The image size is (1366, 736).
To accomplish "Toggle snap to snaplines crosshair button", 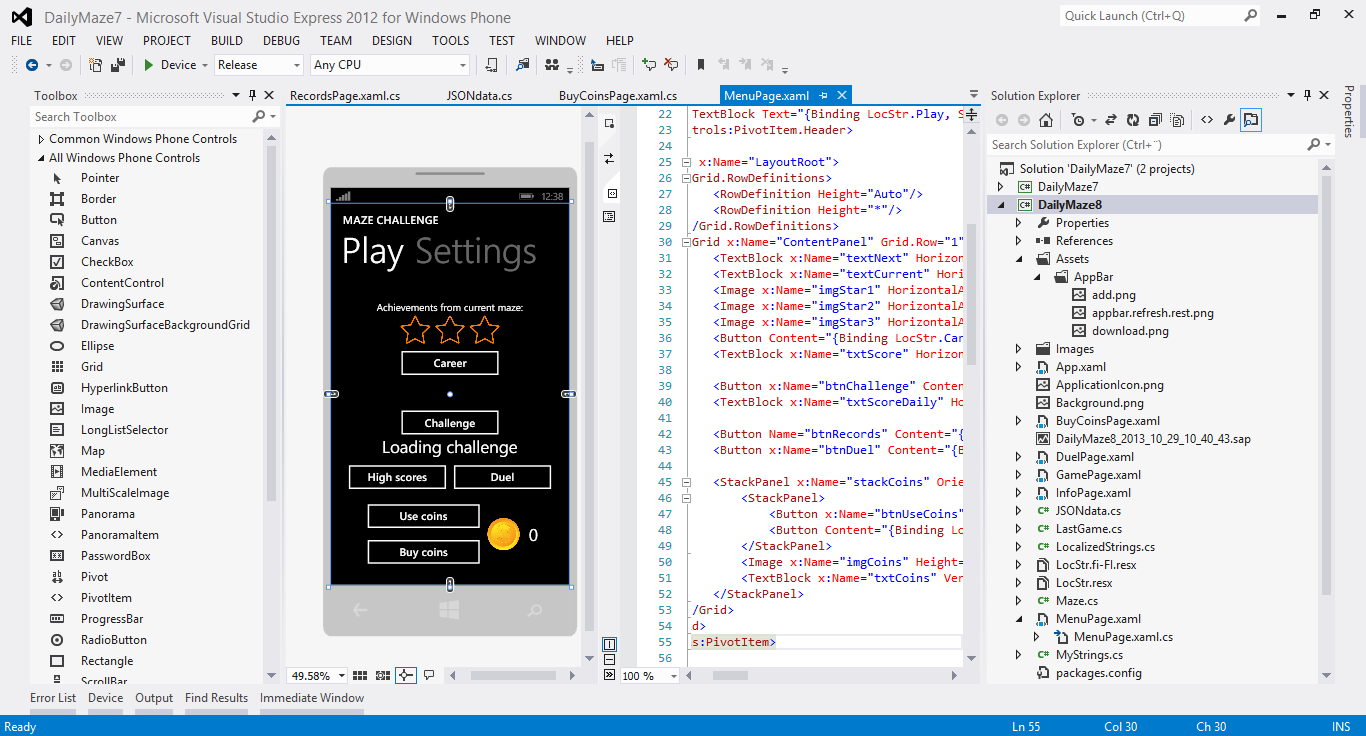I will (406, 675).
